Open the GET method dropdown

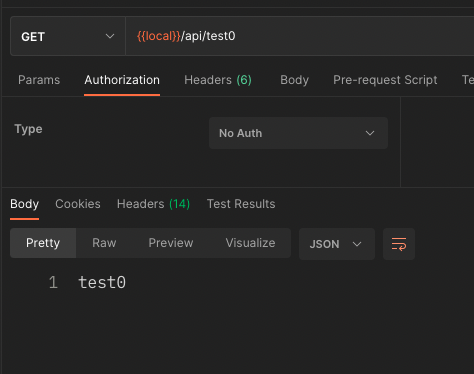point(68,36)
